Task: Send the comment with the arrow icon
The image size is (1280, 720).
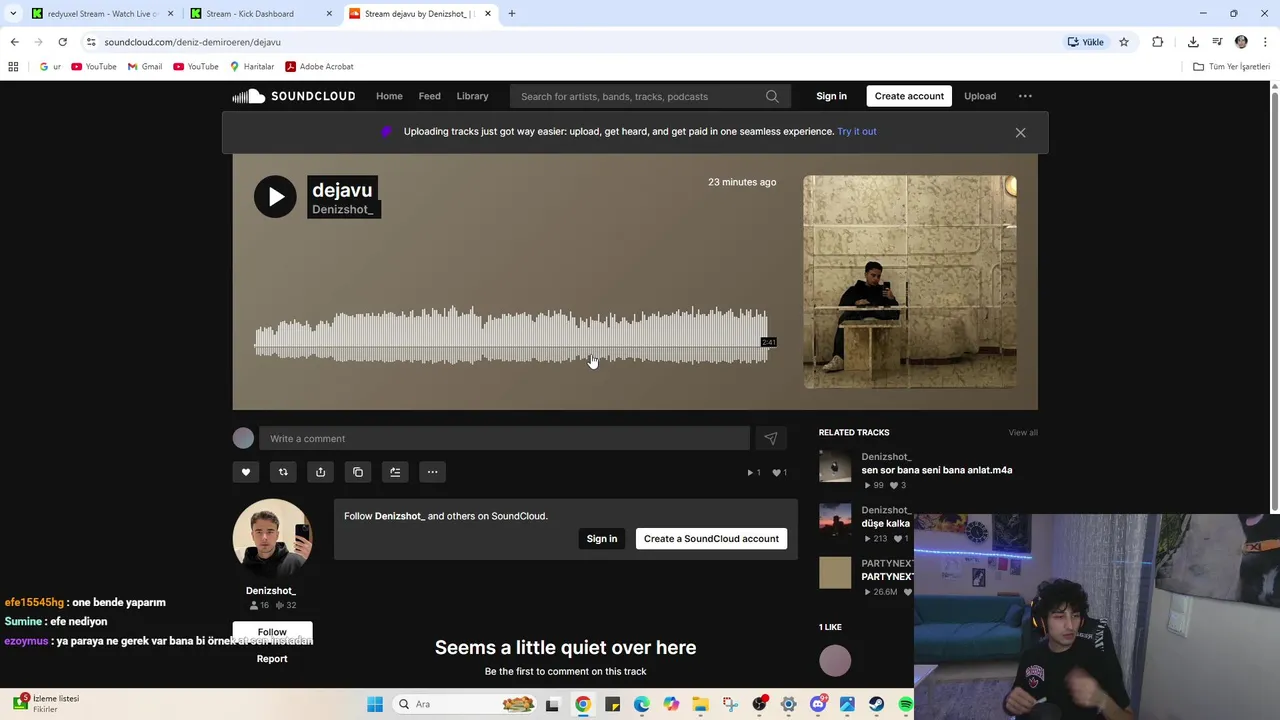Action: pyautogui.click(x=770, y=438)
